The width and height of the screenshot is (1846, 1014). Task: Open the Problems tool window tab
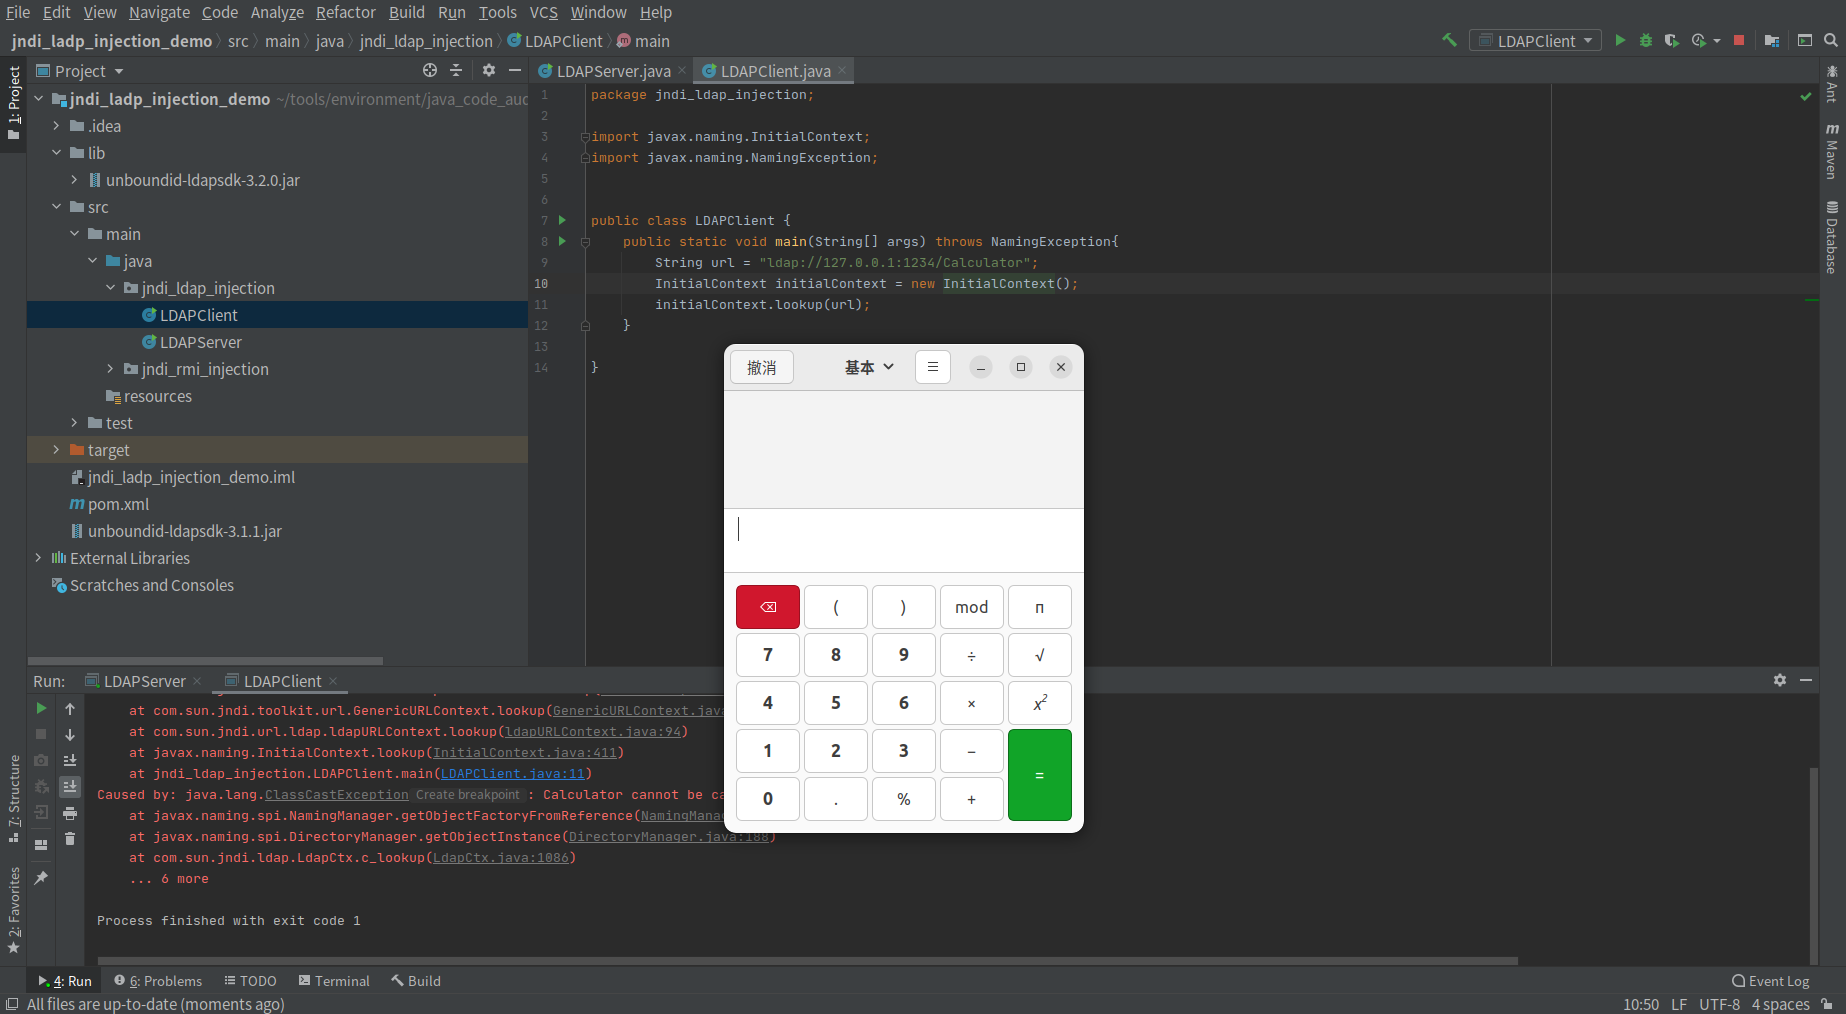[x=158, y=981]
